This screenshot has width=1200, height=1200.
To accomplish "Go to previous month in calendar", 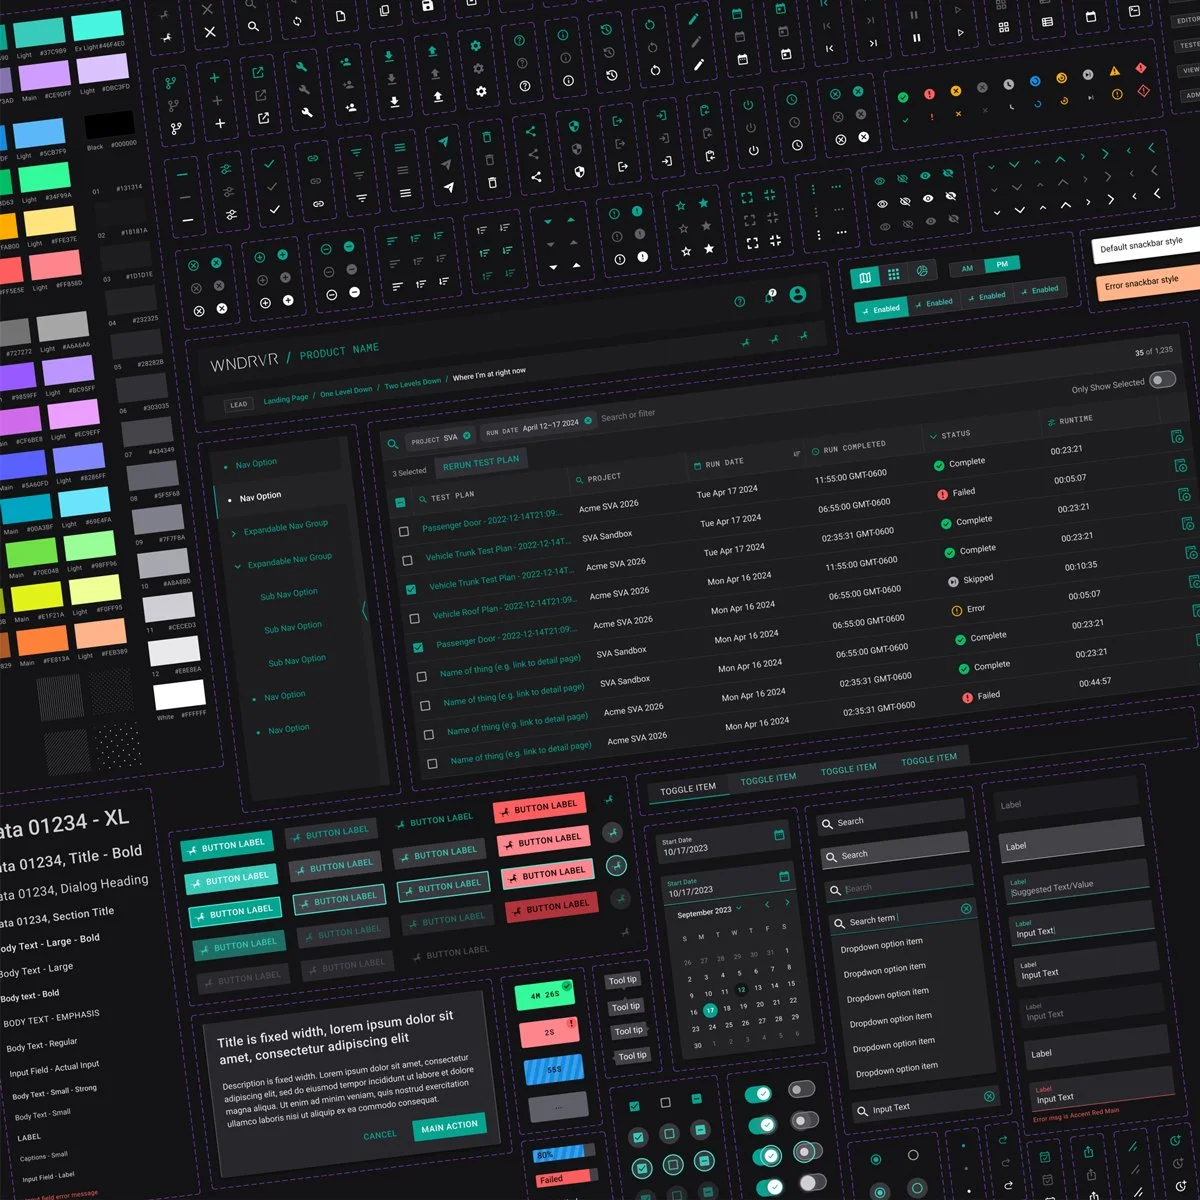I will pos(767,905).
